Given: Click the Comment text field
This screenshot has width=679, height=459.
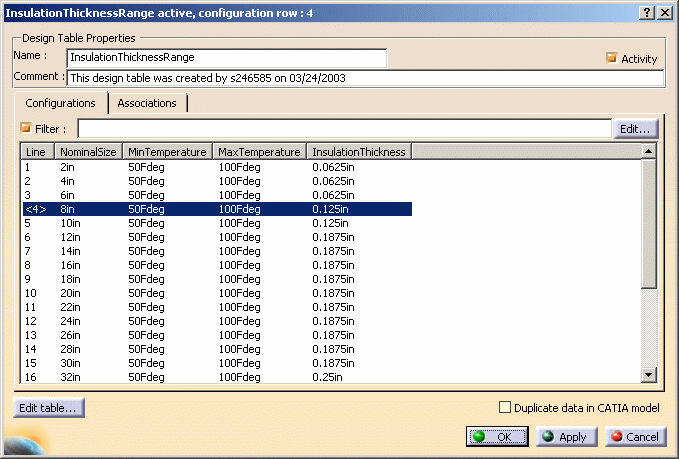Looking at the screenshot, I should point(365,78).
